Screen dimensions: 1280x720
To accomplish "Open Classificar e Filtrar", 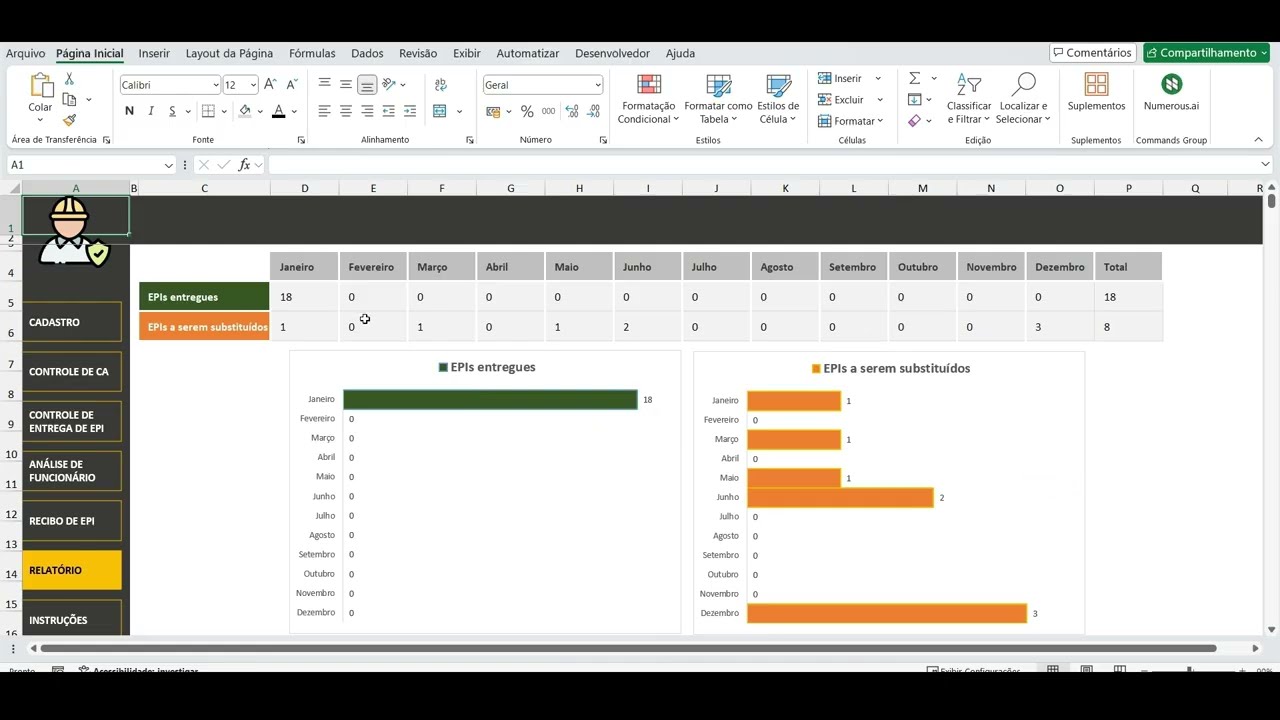I will [x=969, y=99].
